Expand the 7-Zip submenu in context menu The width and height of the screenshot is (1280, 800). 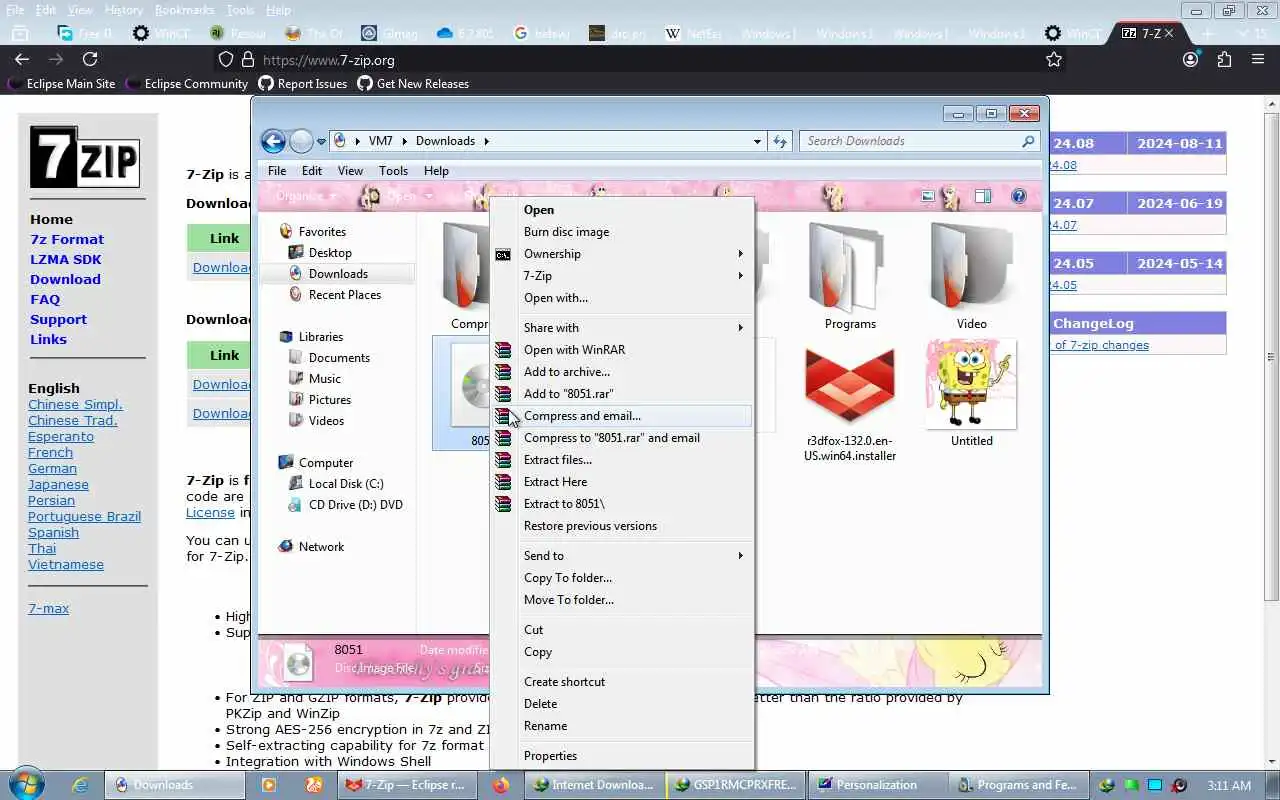[x=740, y=276]
